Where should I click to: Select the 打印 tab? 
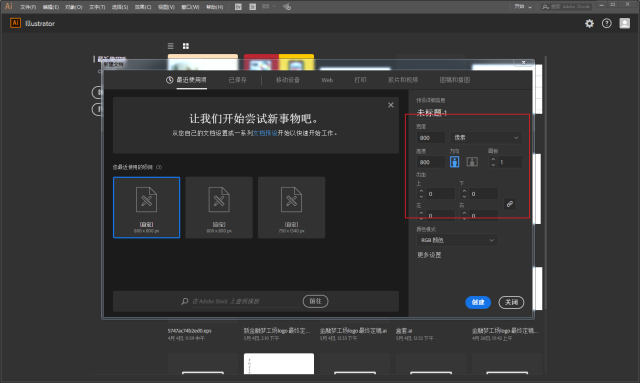point(360,80)
